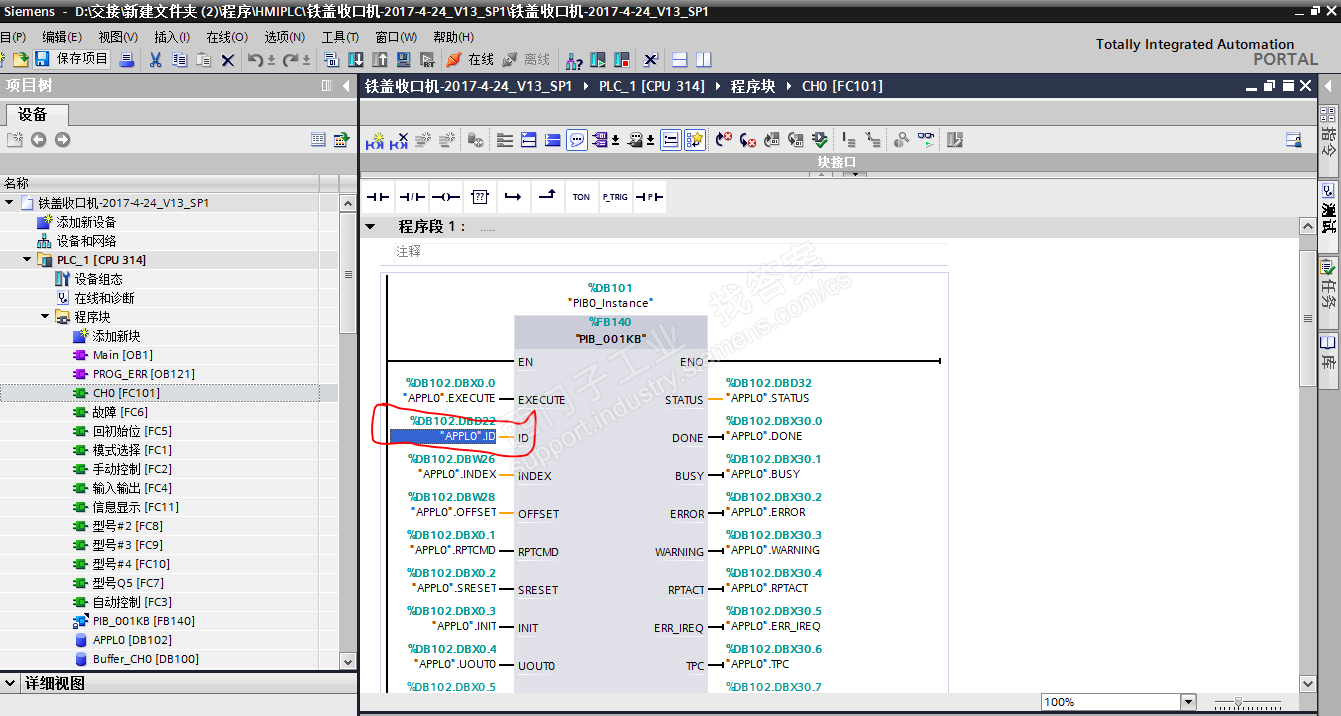This screenshot has height=716, width=1341.
Task: Click PLC_1 [CPU 314] in breadcrumb
Action: click(x=651, y=86)
